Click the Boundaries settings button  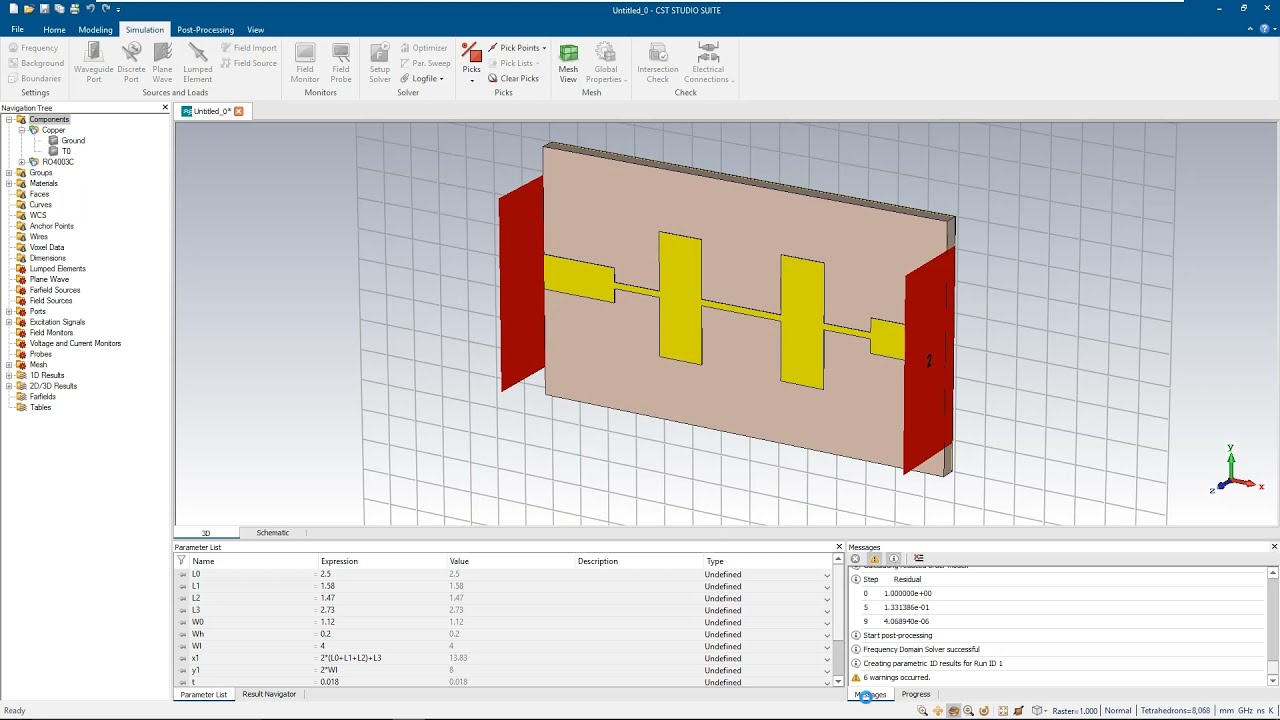coord(35,79)
